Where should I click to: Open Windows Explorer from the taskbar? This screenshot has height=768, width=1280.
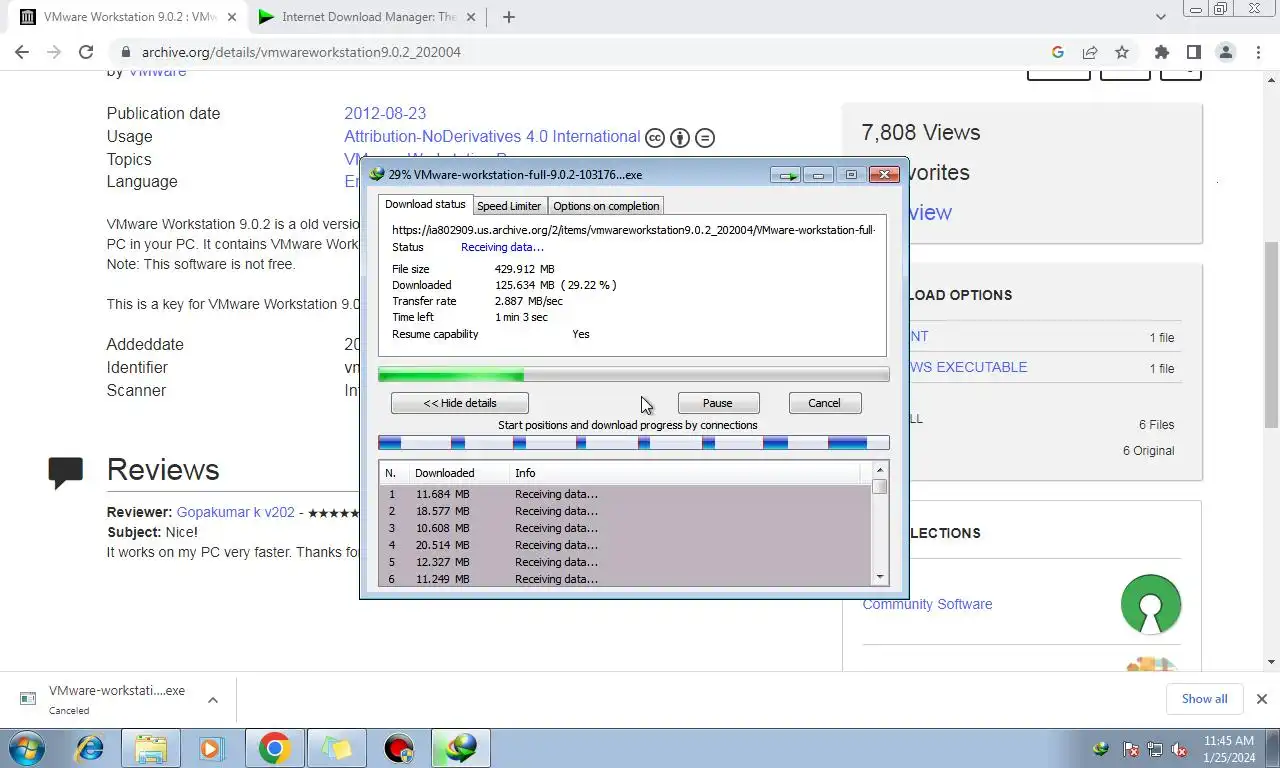pyautogui.click(x=151, y=748)
